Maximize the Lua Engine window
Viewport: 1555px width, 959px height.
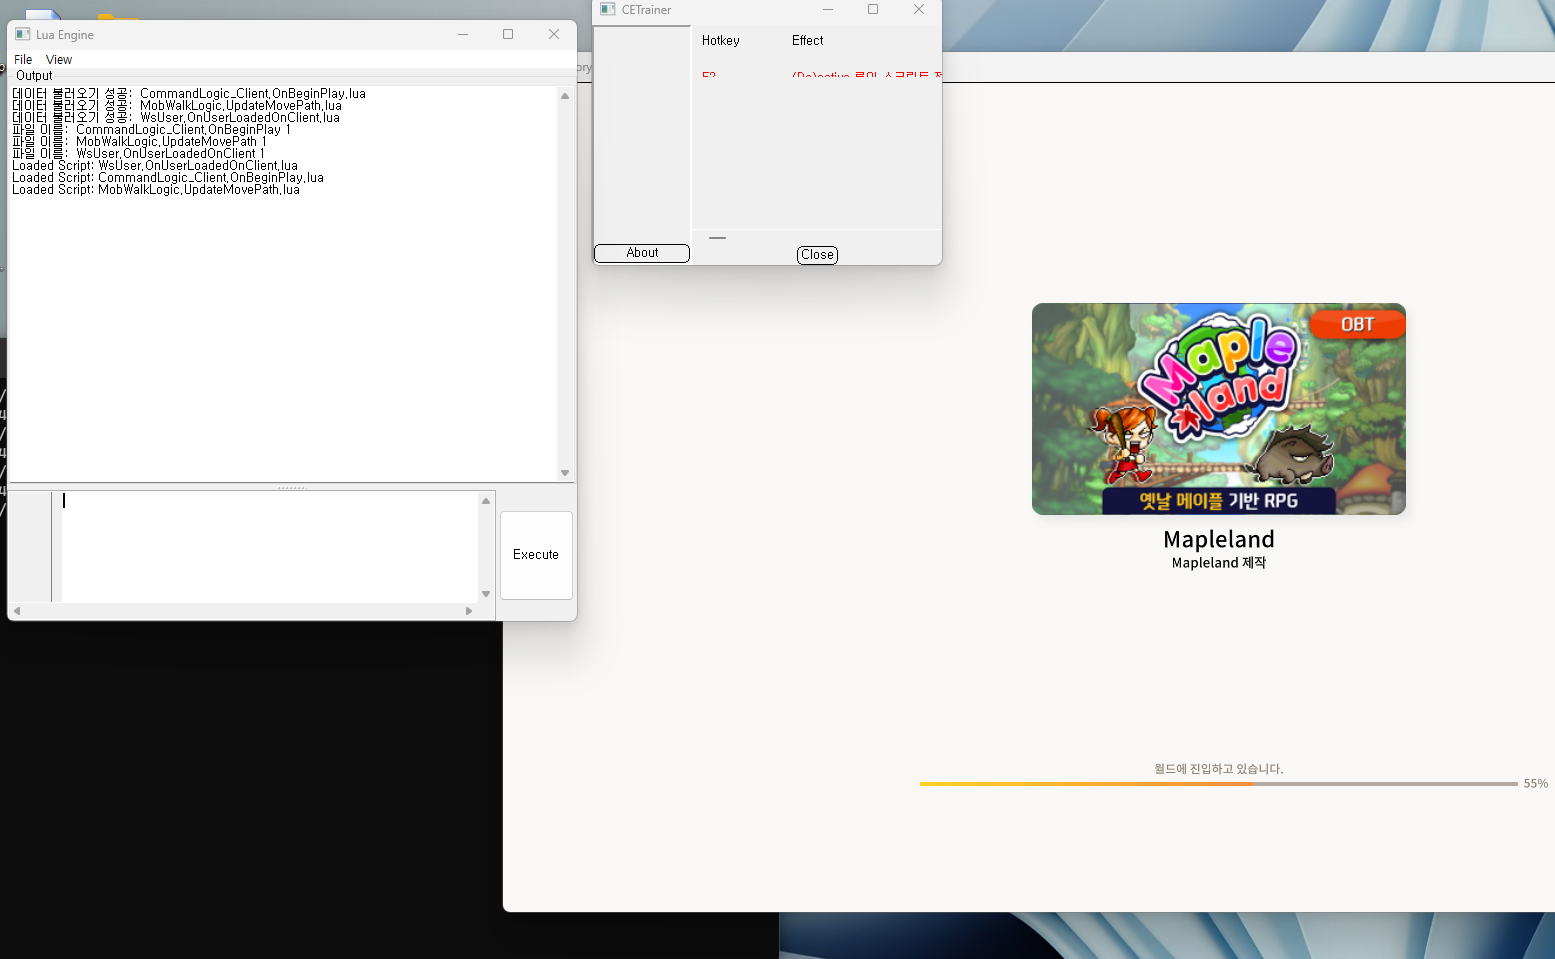click(508, 34)
